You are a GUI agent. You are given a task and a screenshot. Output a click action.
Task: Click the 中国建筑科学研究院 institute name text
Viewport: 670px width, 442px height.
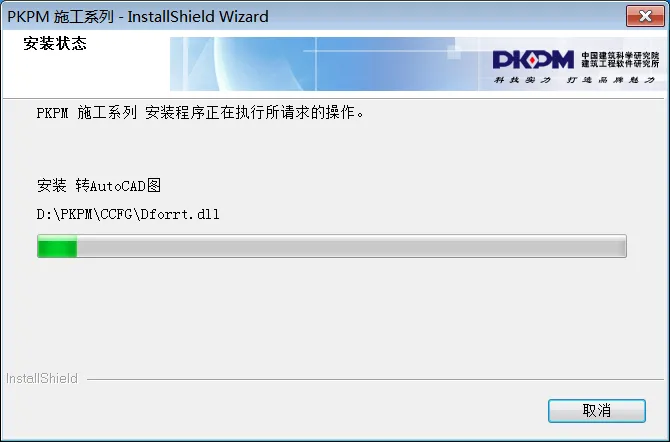(620, 56)
